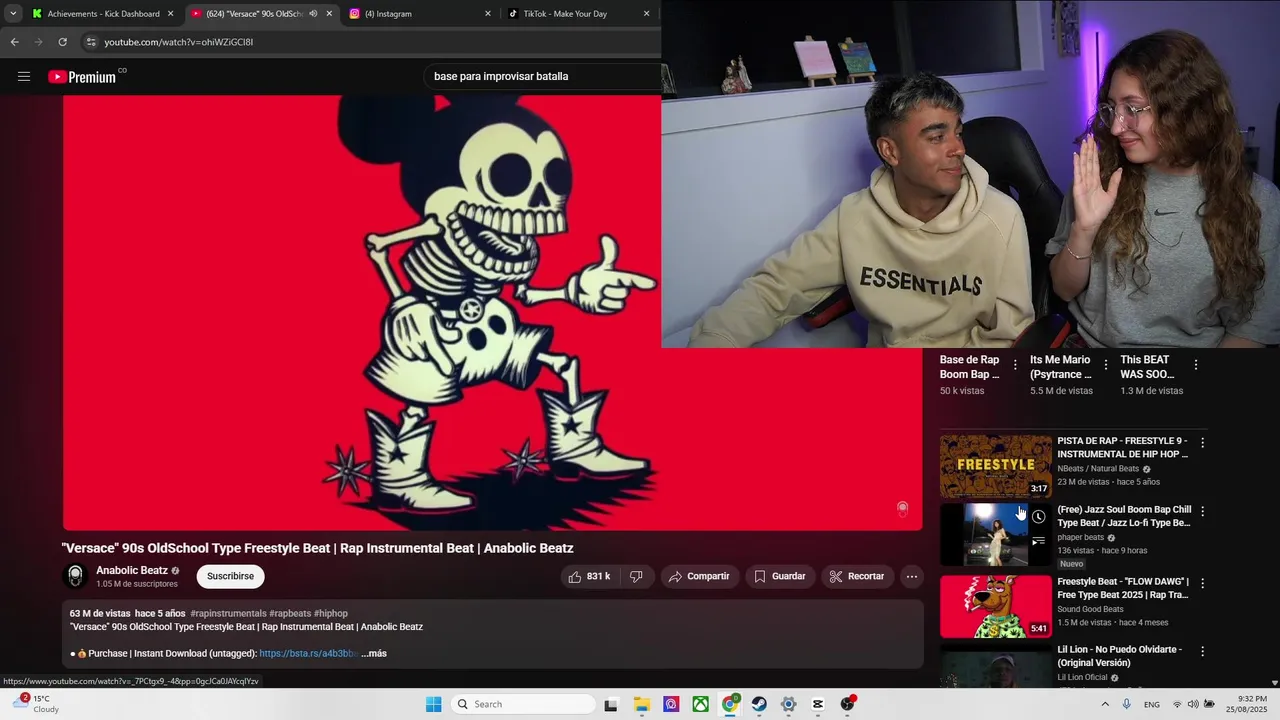The image size is (1280, 720).
Task: Open the Anabolic Beatz channel name link
Action: (x=132, y=570)
